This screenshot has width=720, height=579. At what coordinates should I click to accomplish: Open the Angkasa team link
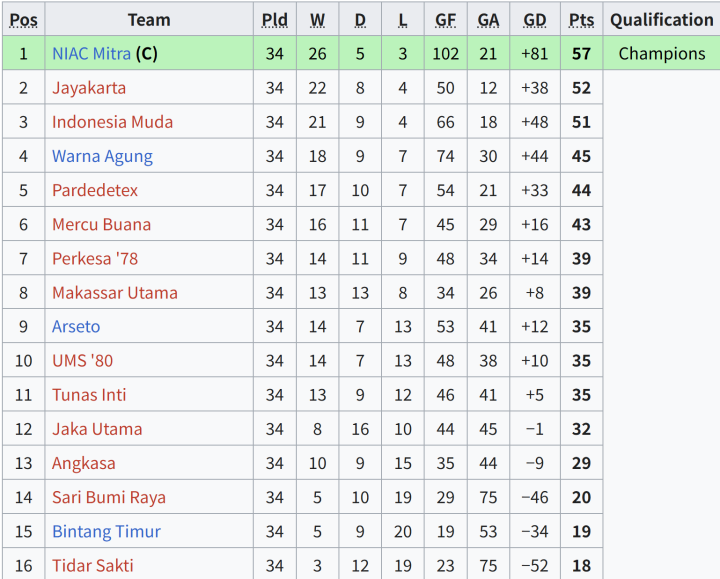pos(84,464)
